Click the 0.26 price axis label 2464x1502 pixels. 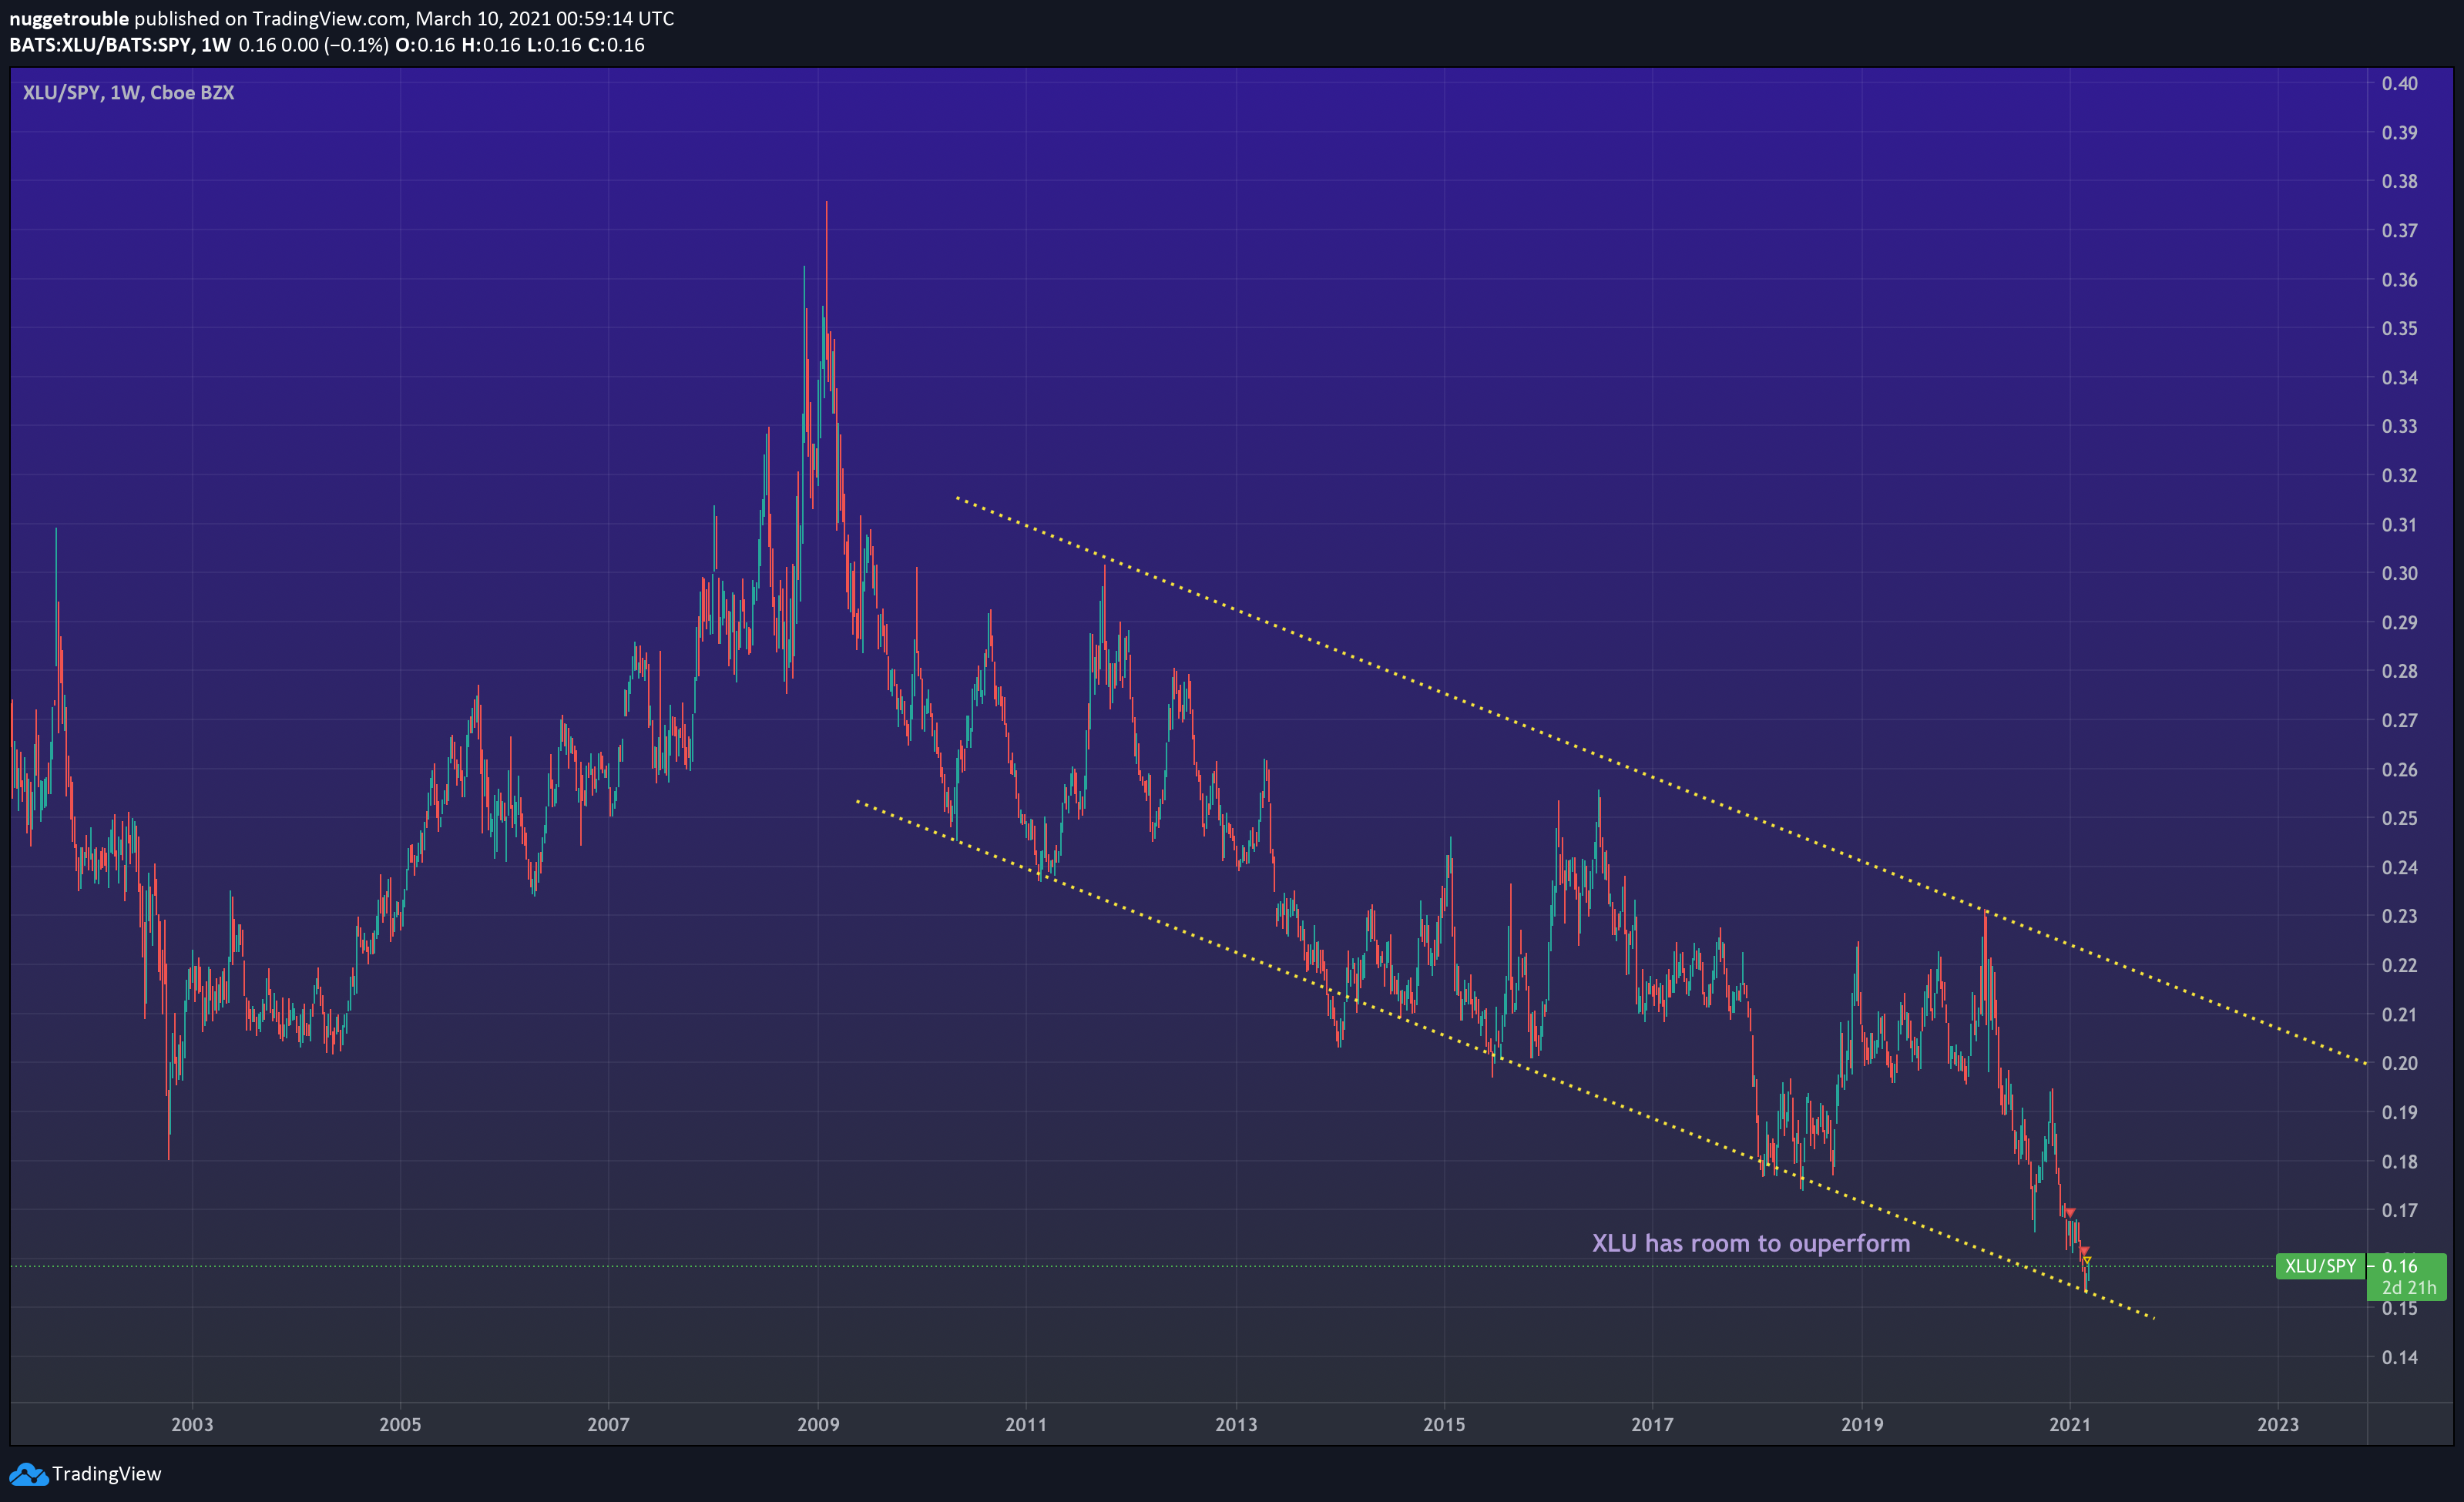[x=2399, y=769]
